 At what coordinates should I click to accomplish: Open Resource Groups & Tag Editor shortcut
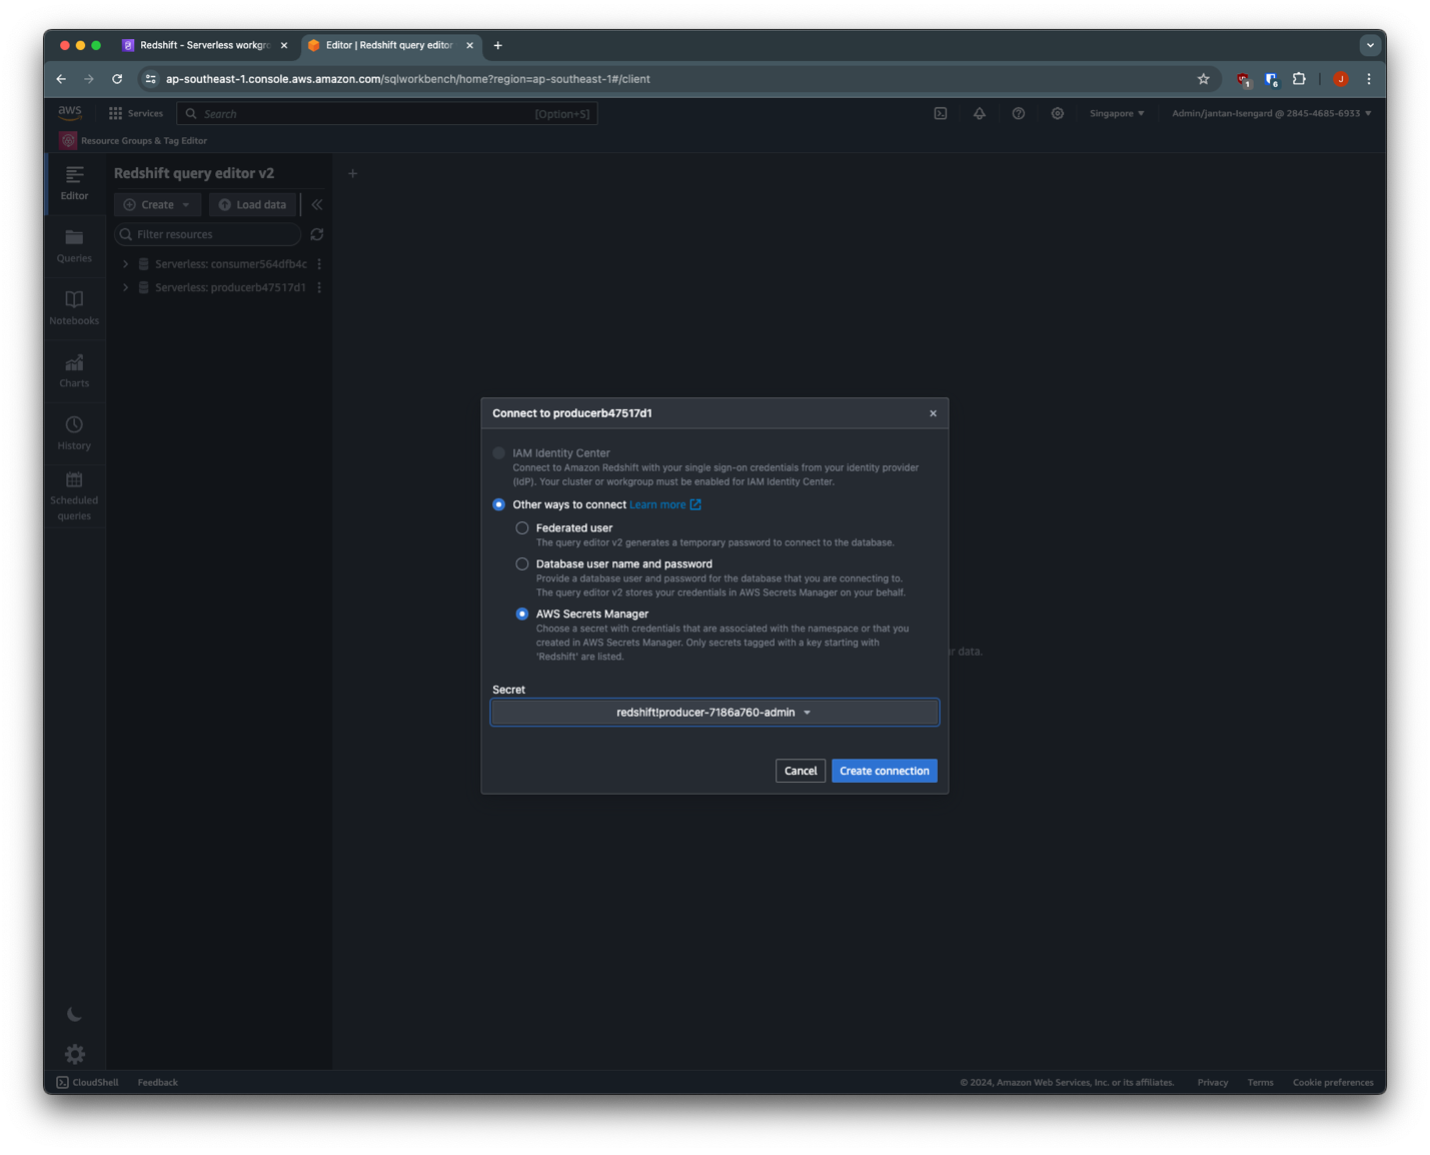point(133,141)
